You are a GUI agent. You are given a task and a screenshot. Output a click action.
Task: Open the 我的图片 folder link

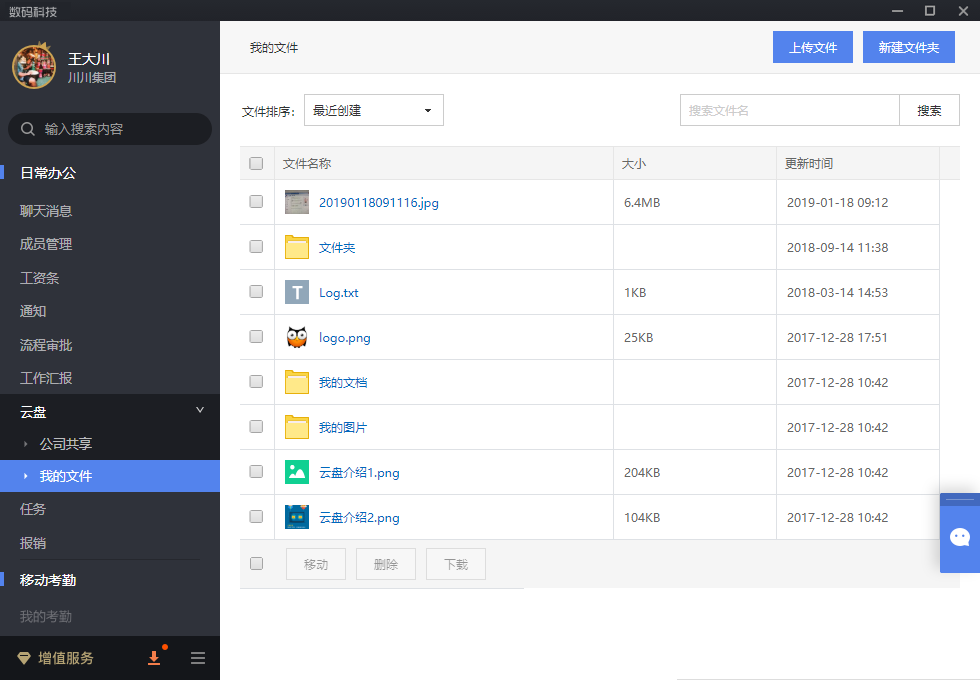[x=343, y=428]
